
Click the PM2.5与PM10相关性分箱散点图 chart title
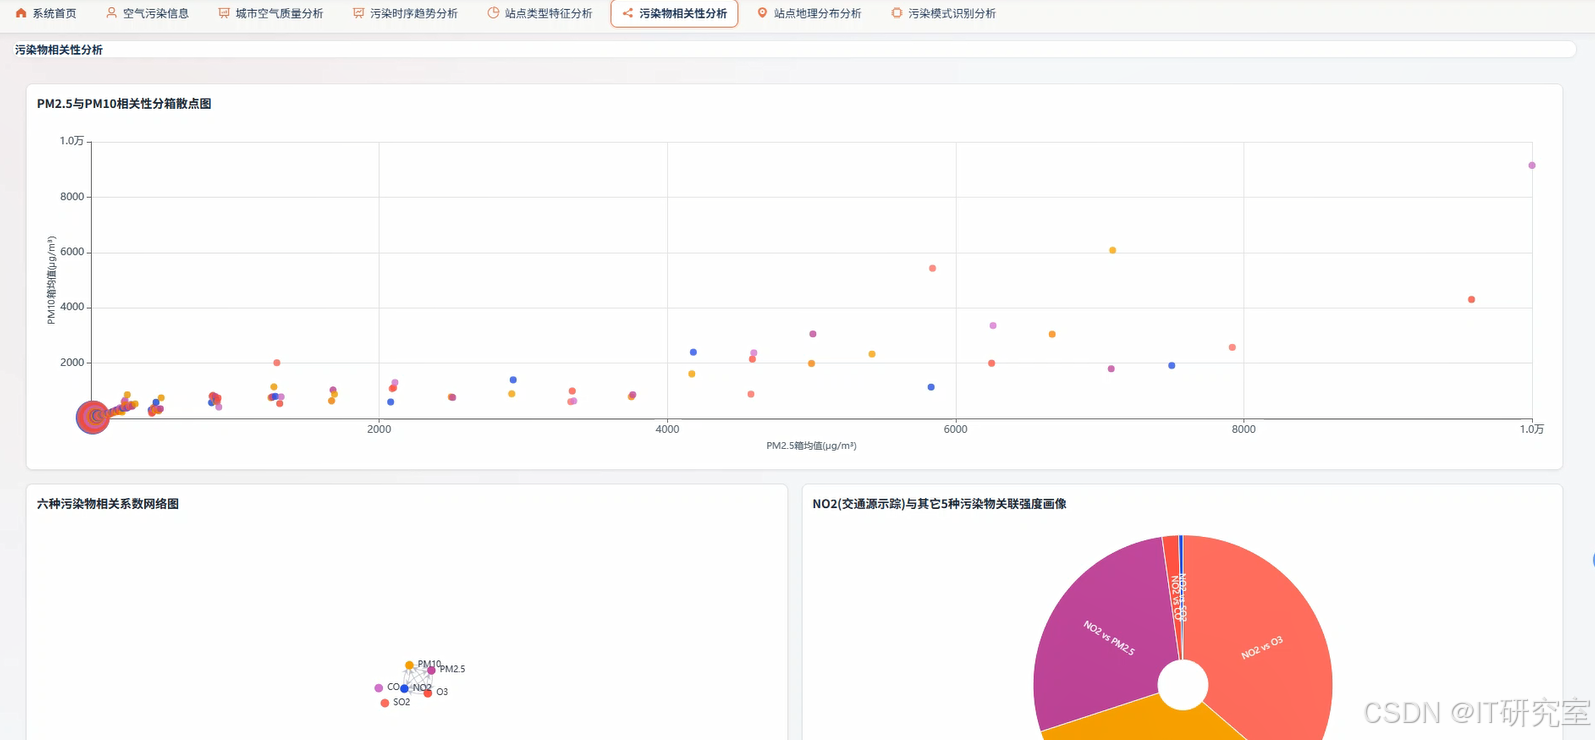(124, 104)
